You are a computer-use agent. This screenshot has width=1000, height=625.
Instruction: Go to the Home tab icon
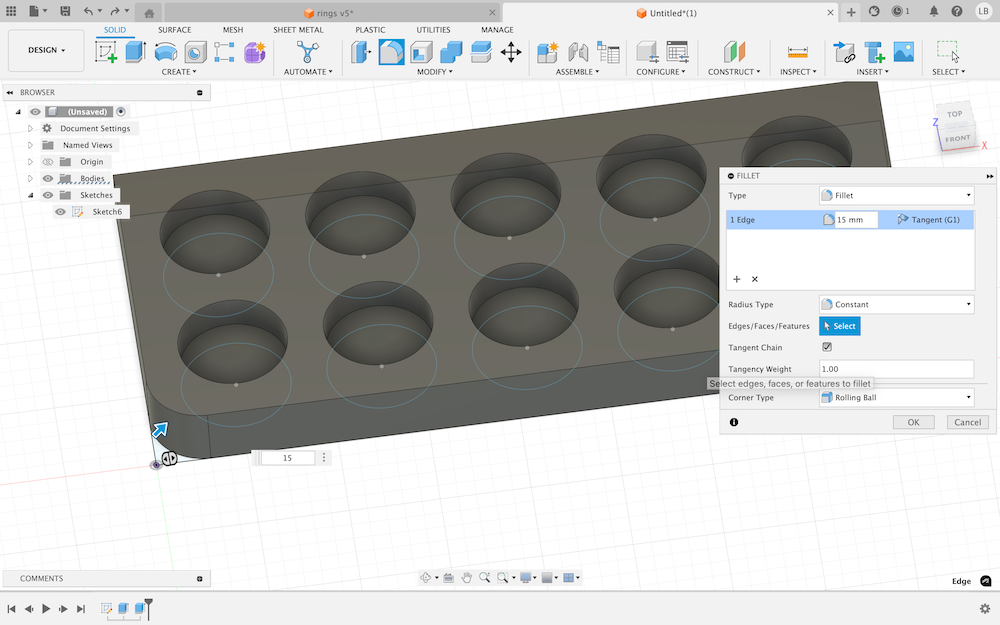tap(149, 13)
